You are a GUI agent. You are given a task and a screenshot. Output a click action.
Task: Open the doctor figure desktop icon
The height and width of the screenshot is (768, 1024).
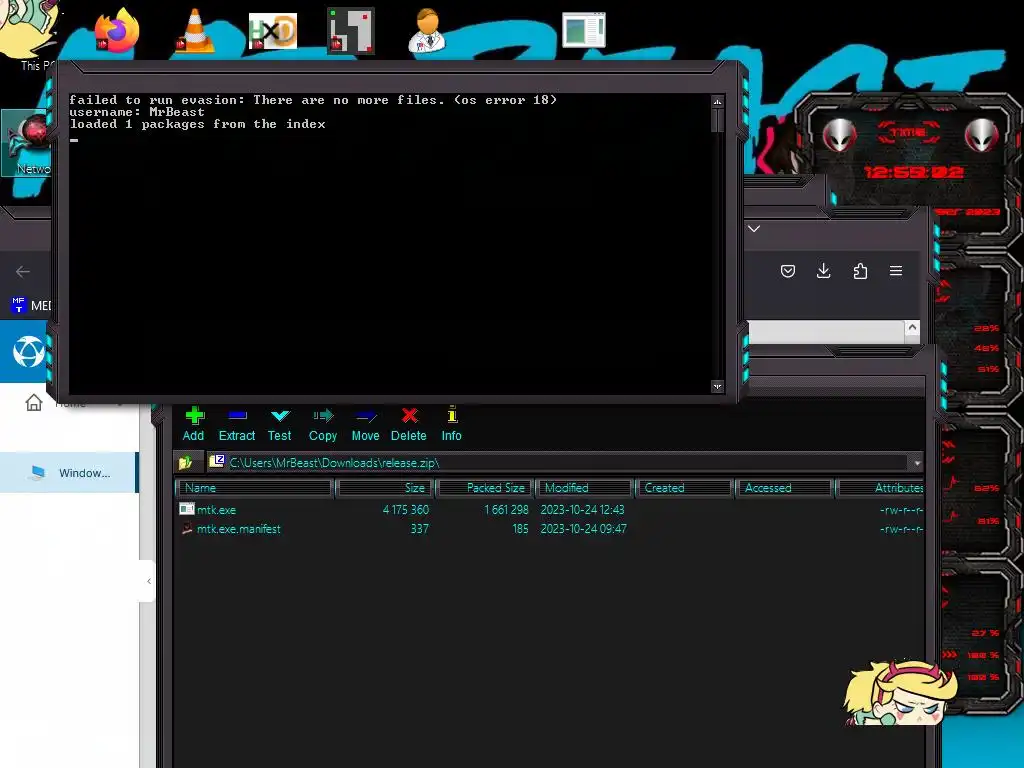click(427, 30)
